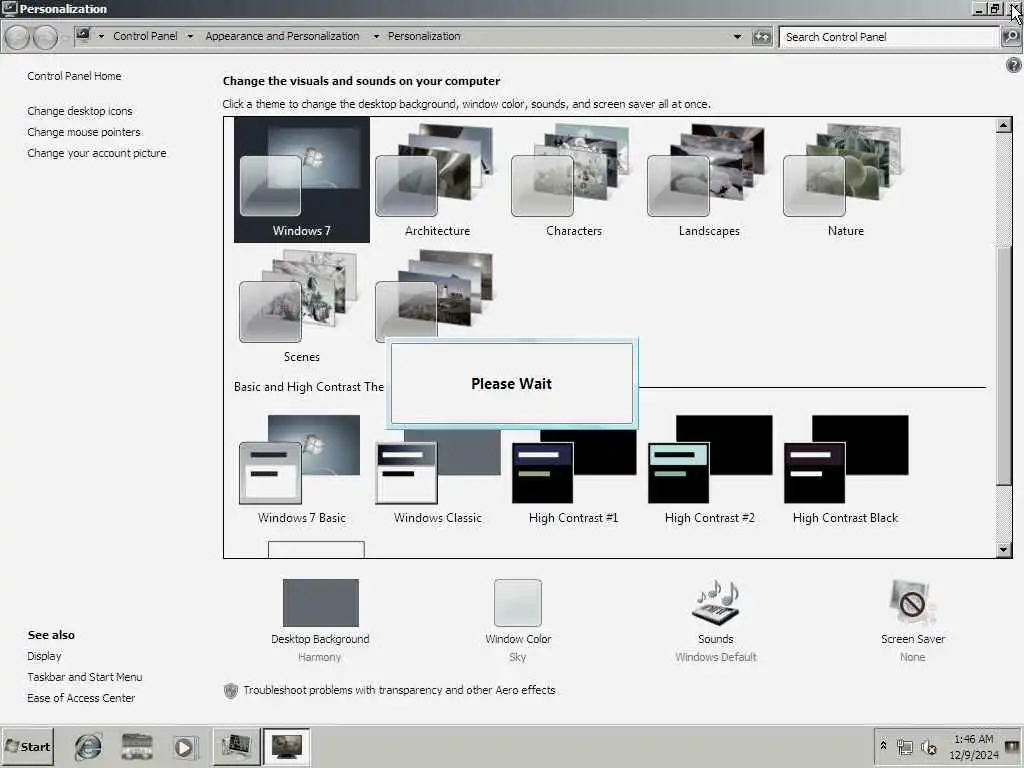The image size is (1024, 768).
Task: Open Change desktop icons
Action: tap(80, 111)
